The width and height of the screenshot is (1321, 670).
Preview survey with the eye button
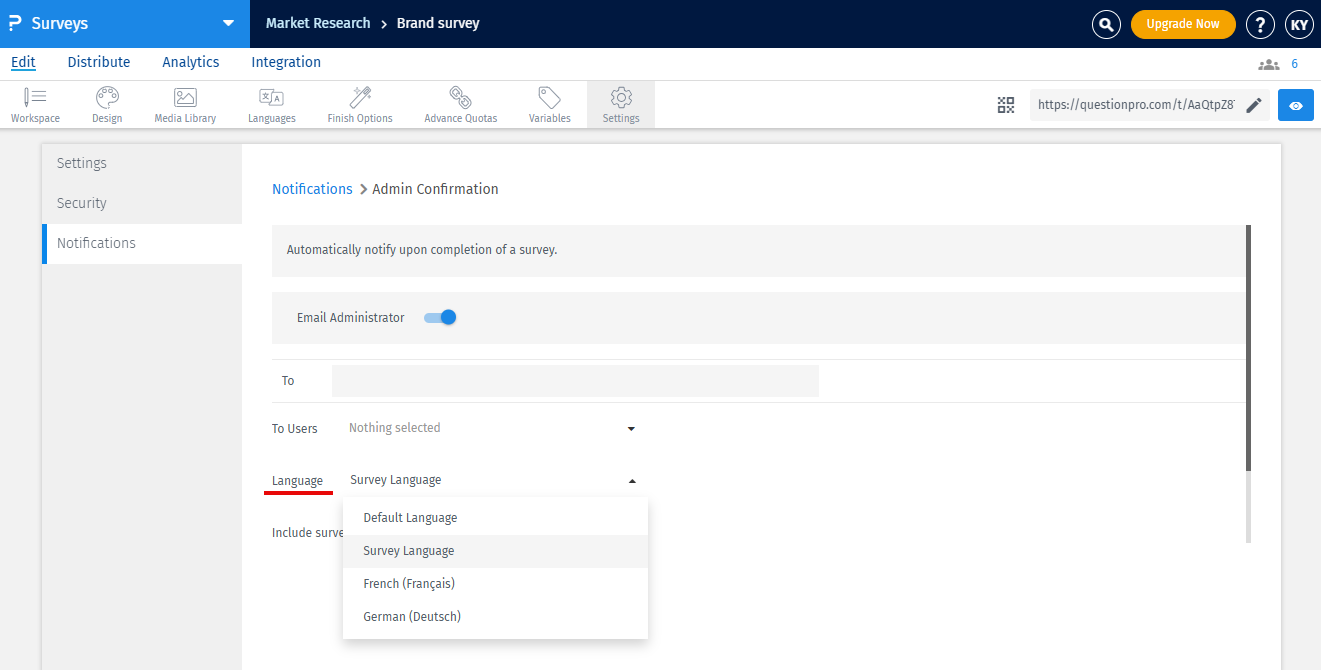(x=1296, y=105)
